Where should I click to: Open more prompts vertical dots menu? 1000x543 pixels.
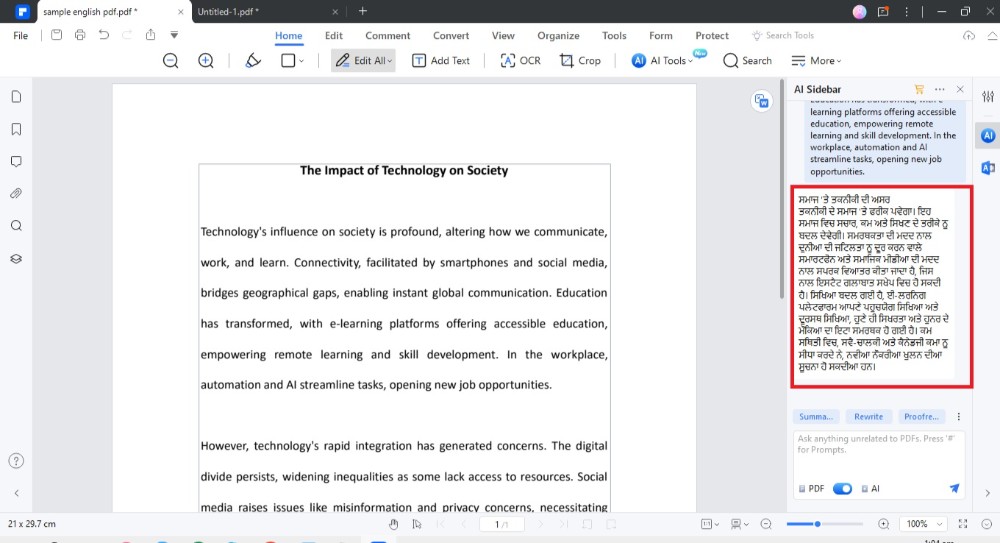click(959, 417)
